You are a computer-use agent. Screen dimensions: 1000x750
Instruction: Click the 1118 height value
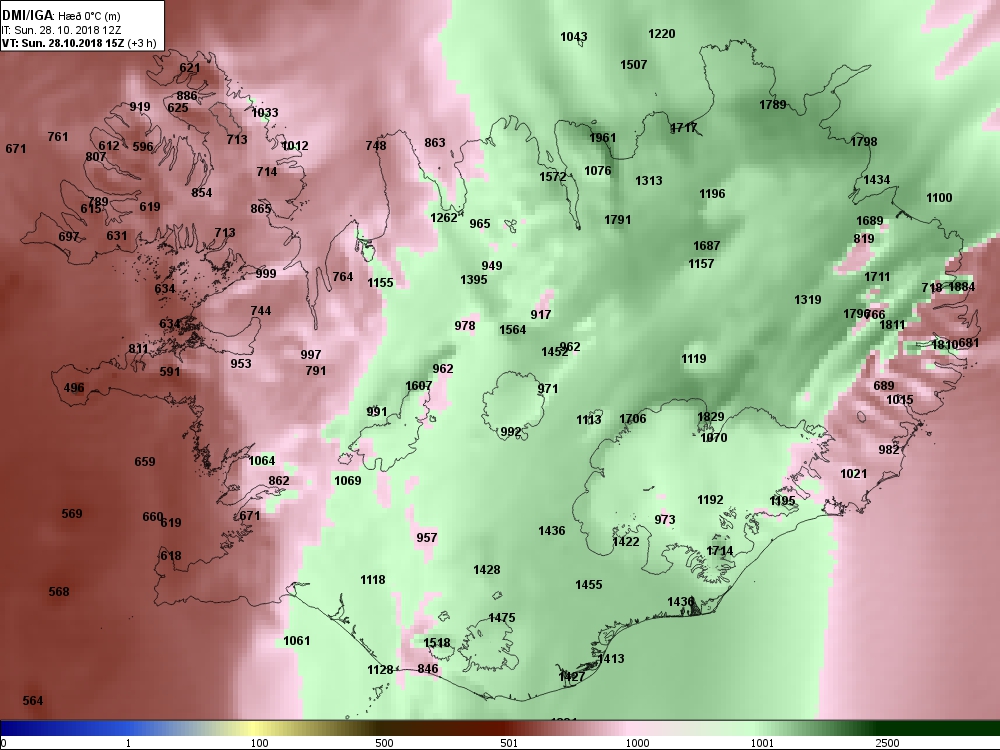[x=372, y=580]
